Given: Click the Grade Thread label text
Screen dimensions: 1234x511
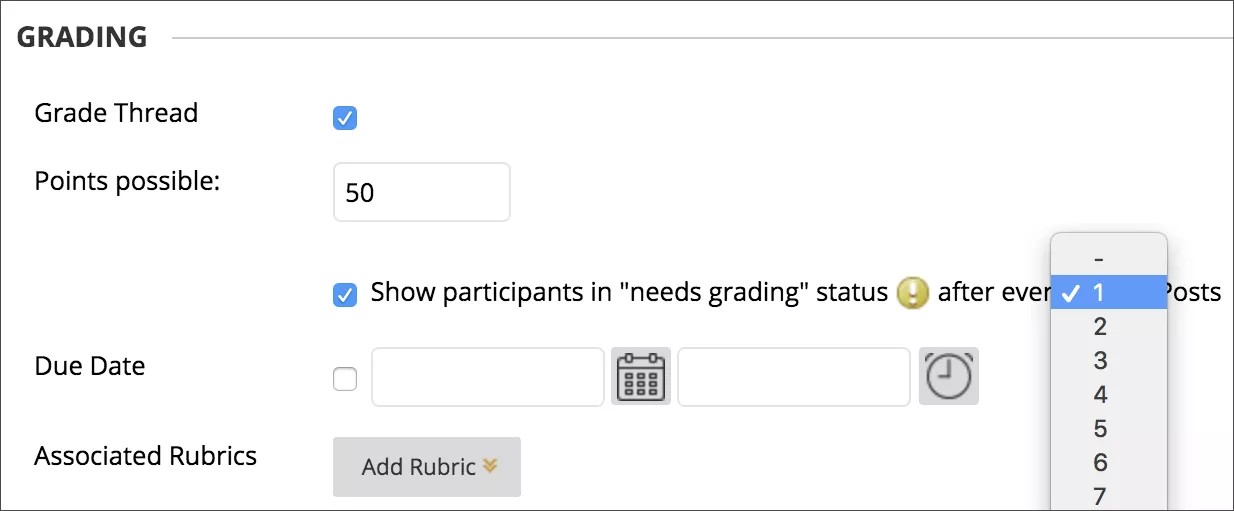Looking at the screenshot, I should click(x=116, y=113).
